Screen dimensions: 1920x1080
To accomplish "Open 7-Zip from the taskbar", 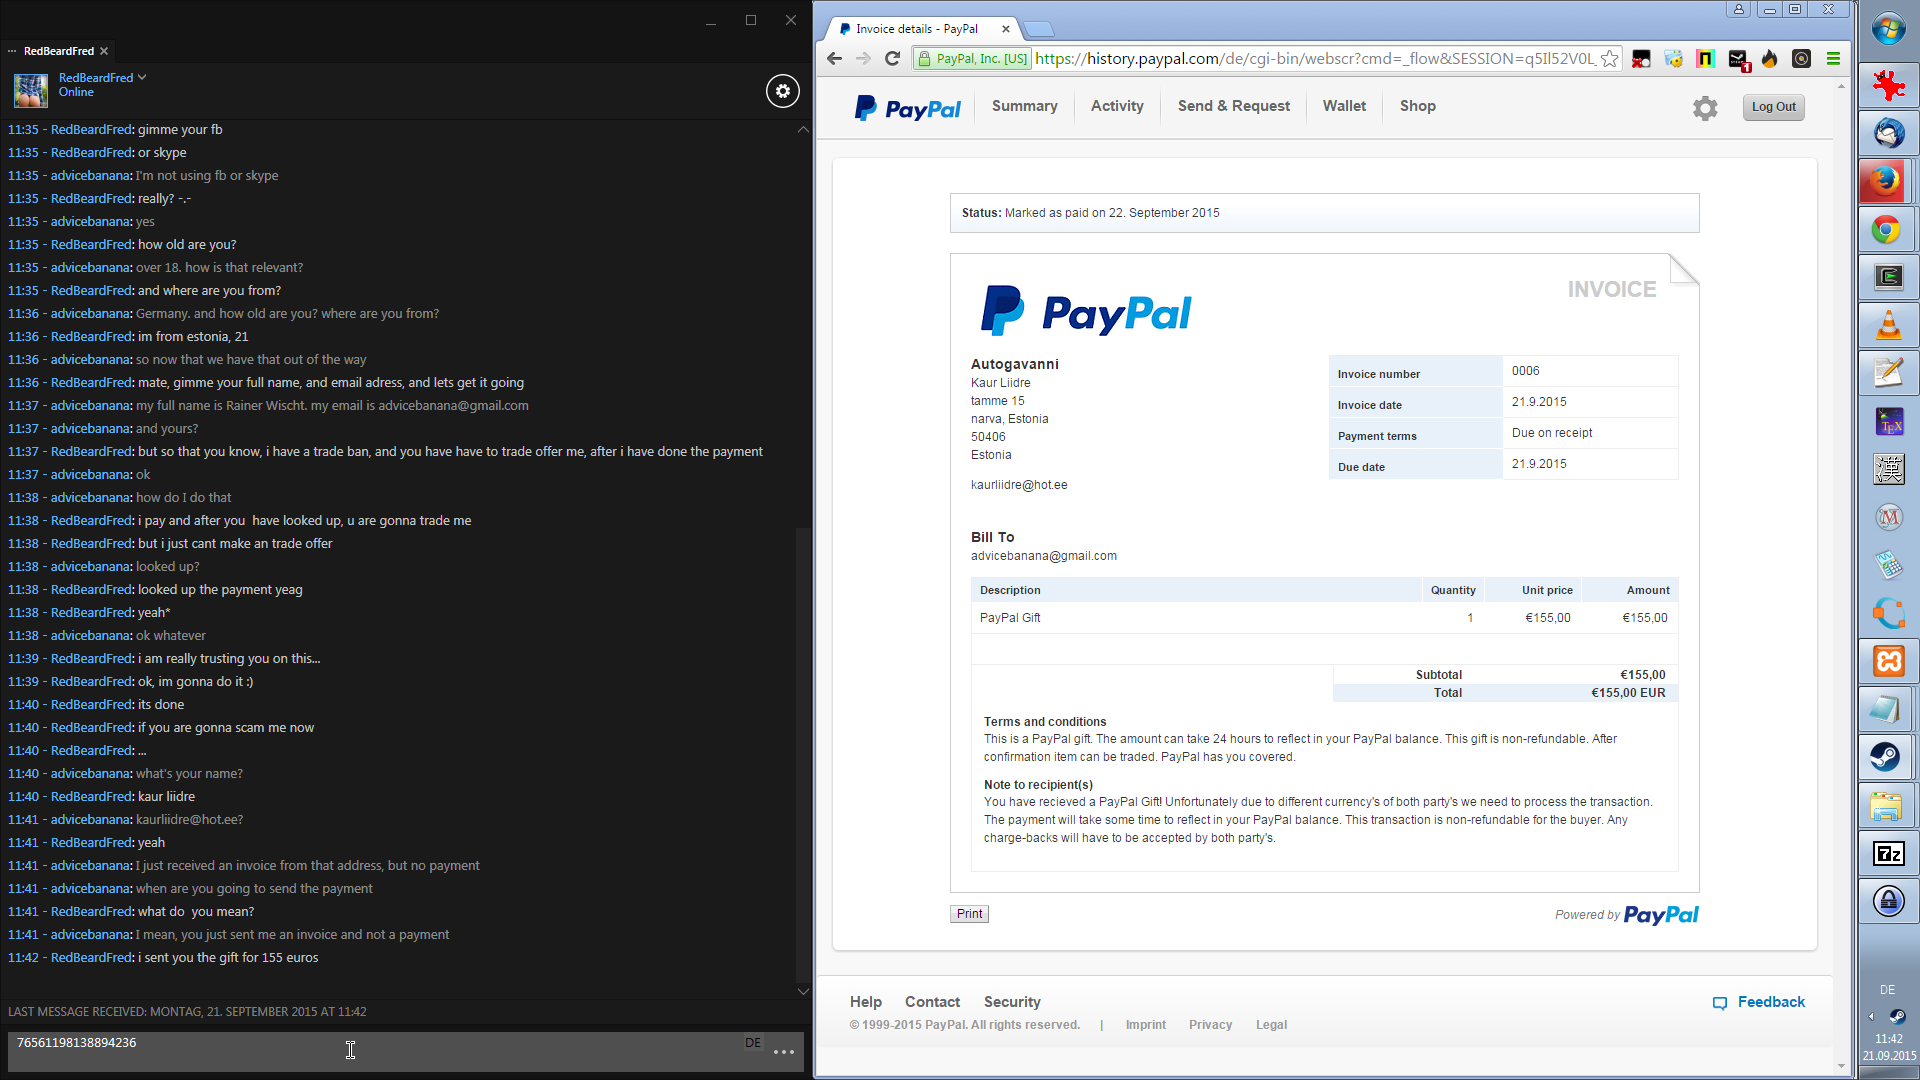I will [1887, 854].
